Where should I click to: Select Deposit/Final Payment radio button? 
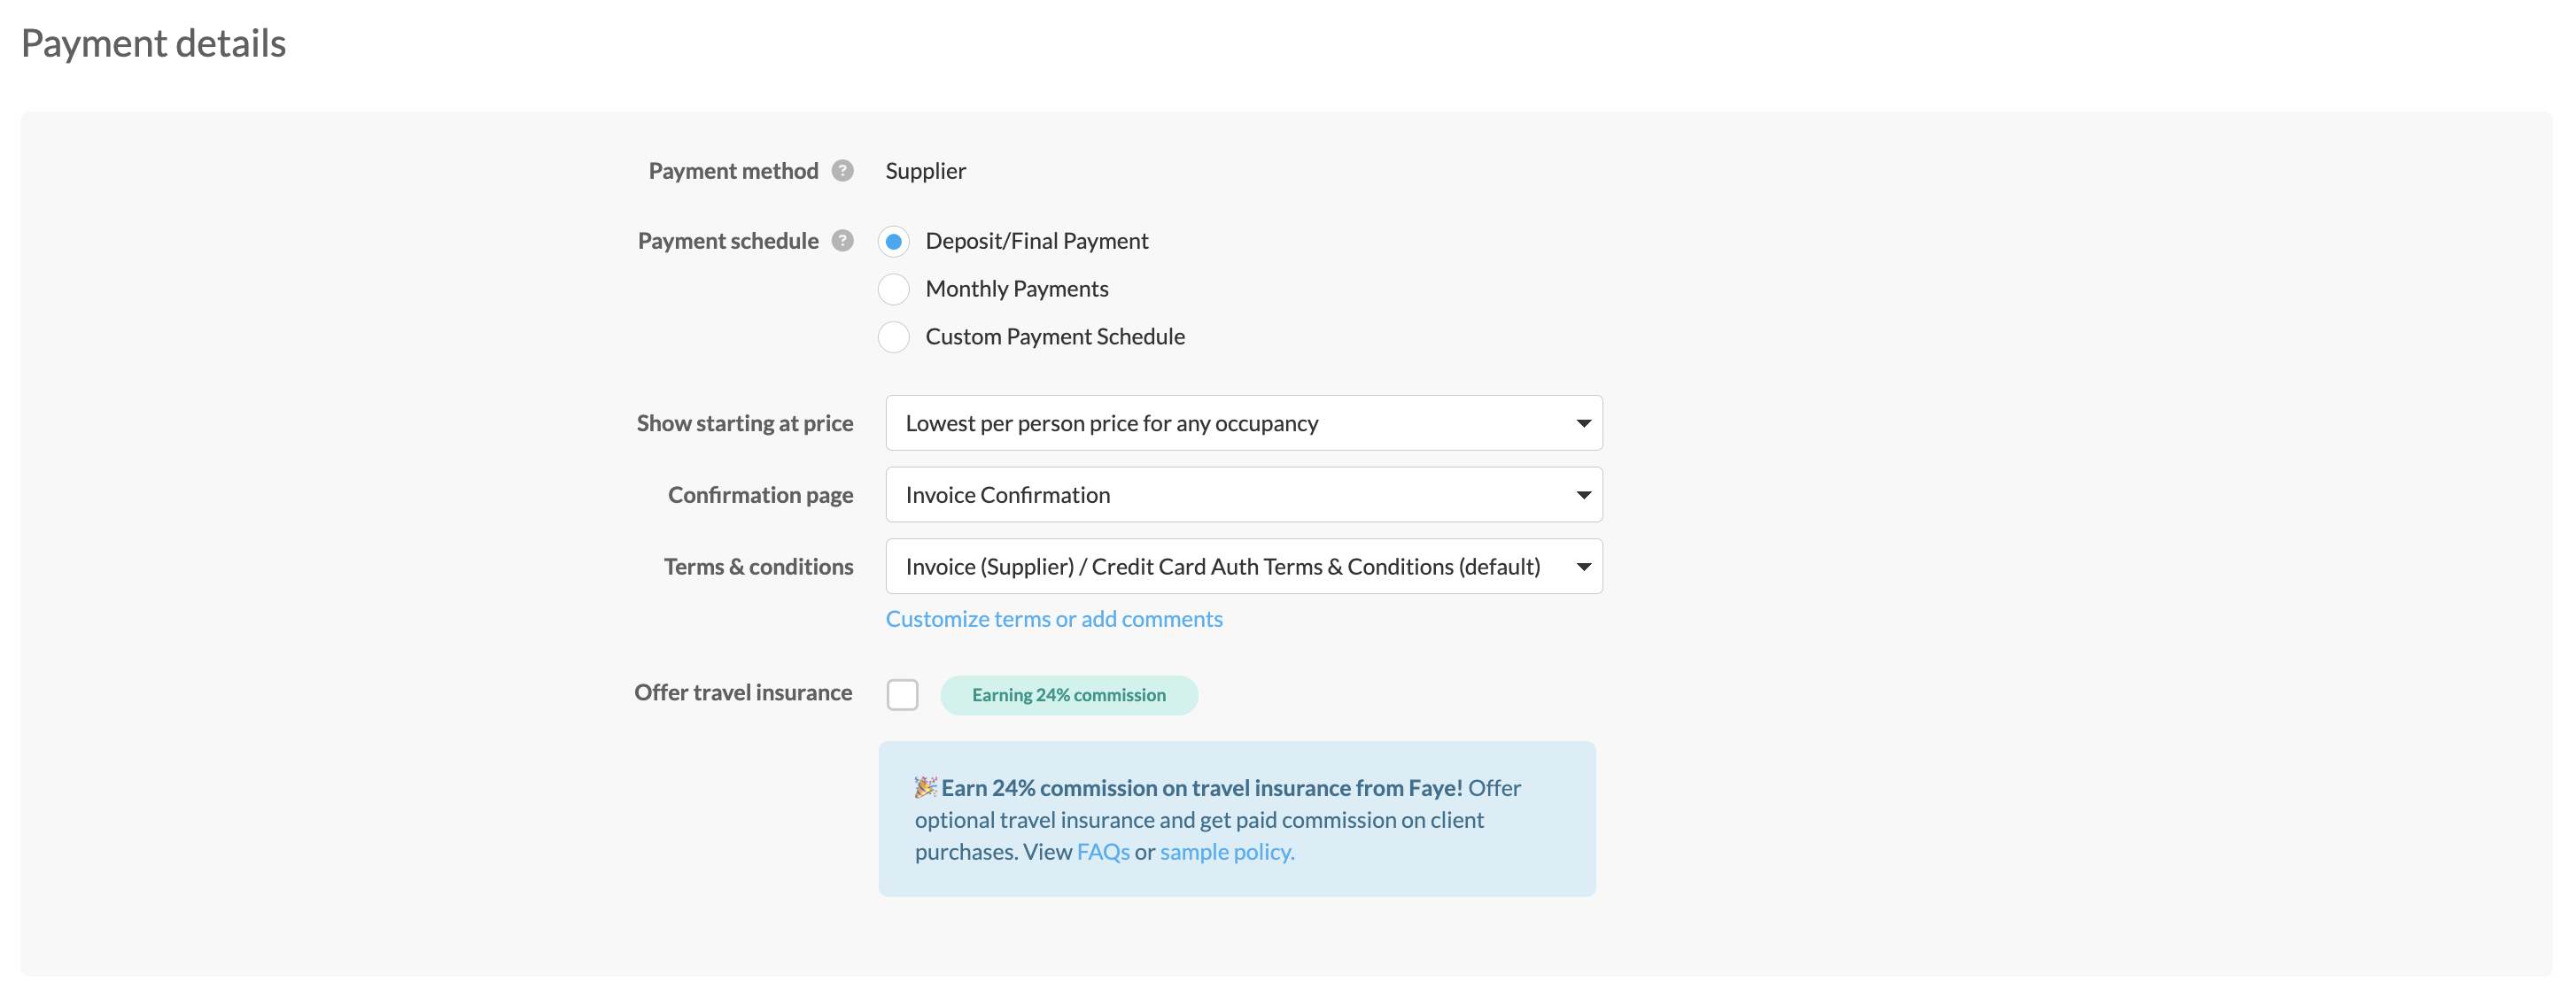click(x=894, y=242)
